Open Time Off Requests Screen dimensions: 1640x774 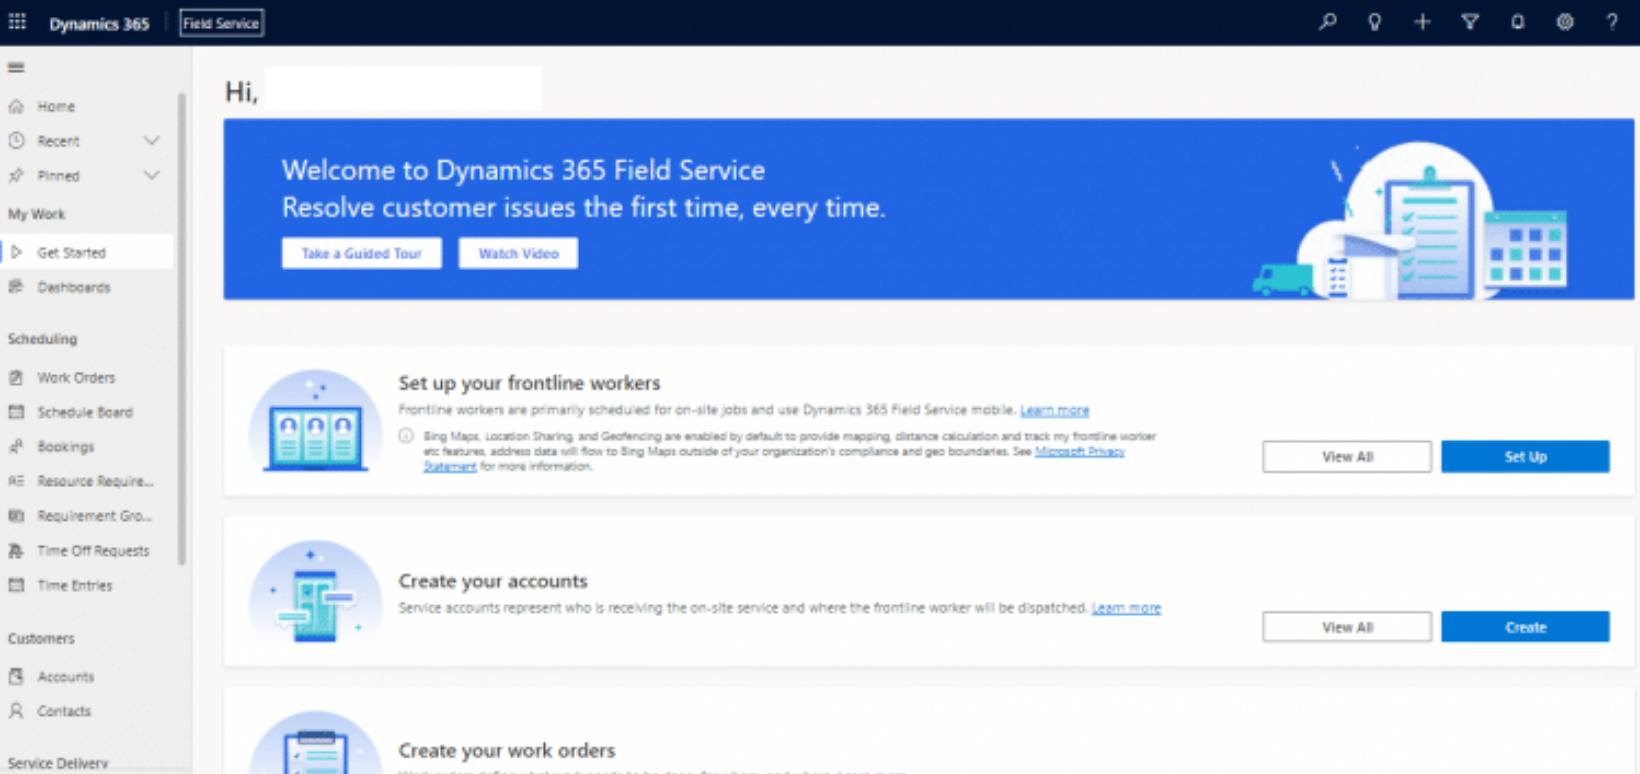pos(93,551)
